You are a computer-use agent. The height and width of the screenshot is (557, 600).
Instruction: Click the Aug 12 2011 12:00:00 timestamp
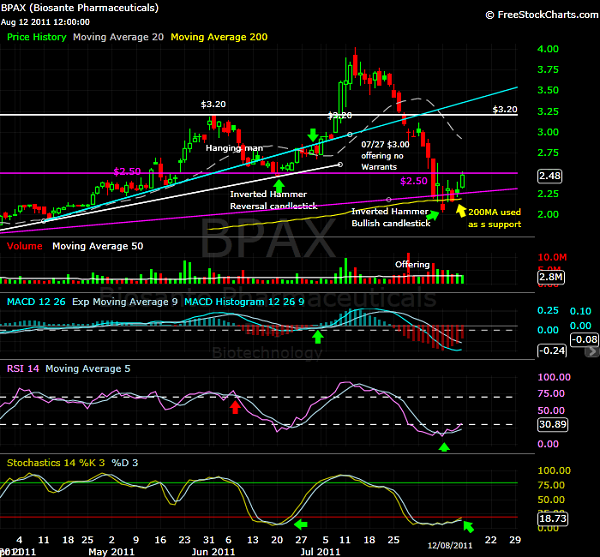click(x=45, y=22)
